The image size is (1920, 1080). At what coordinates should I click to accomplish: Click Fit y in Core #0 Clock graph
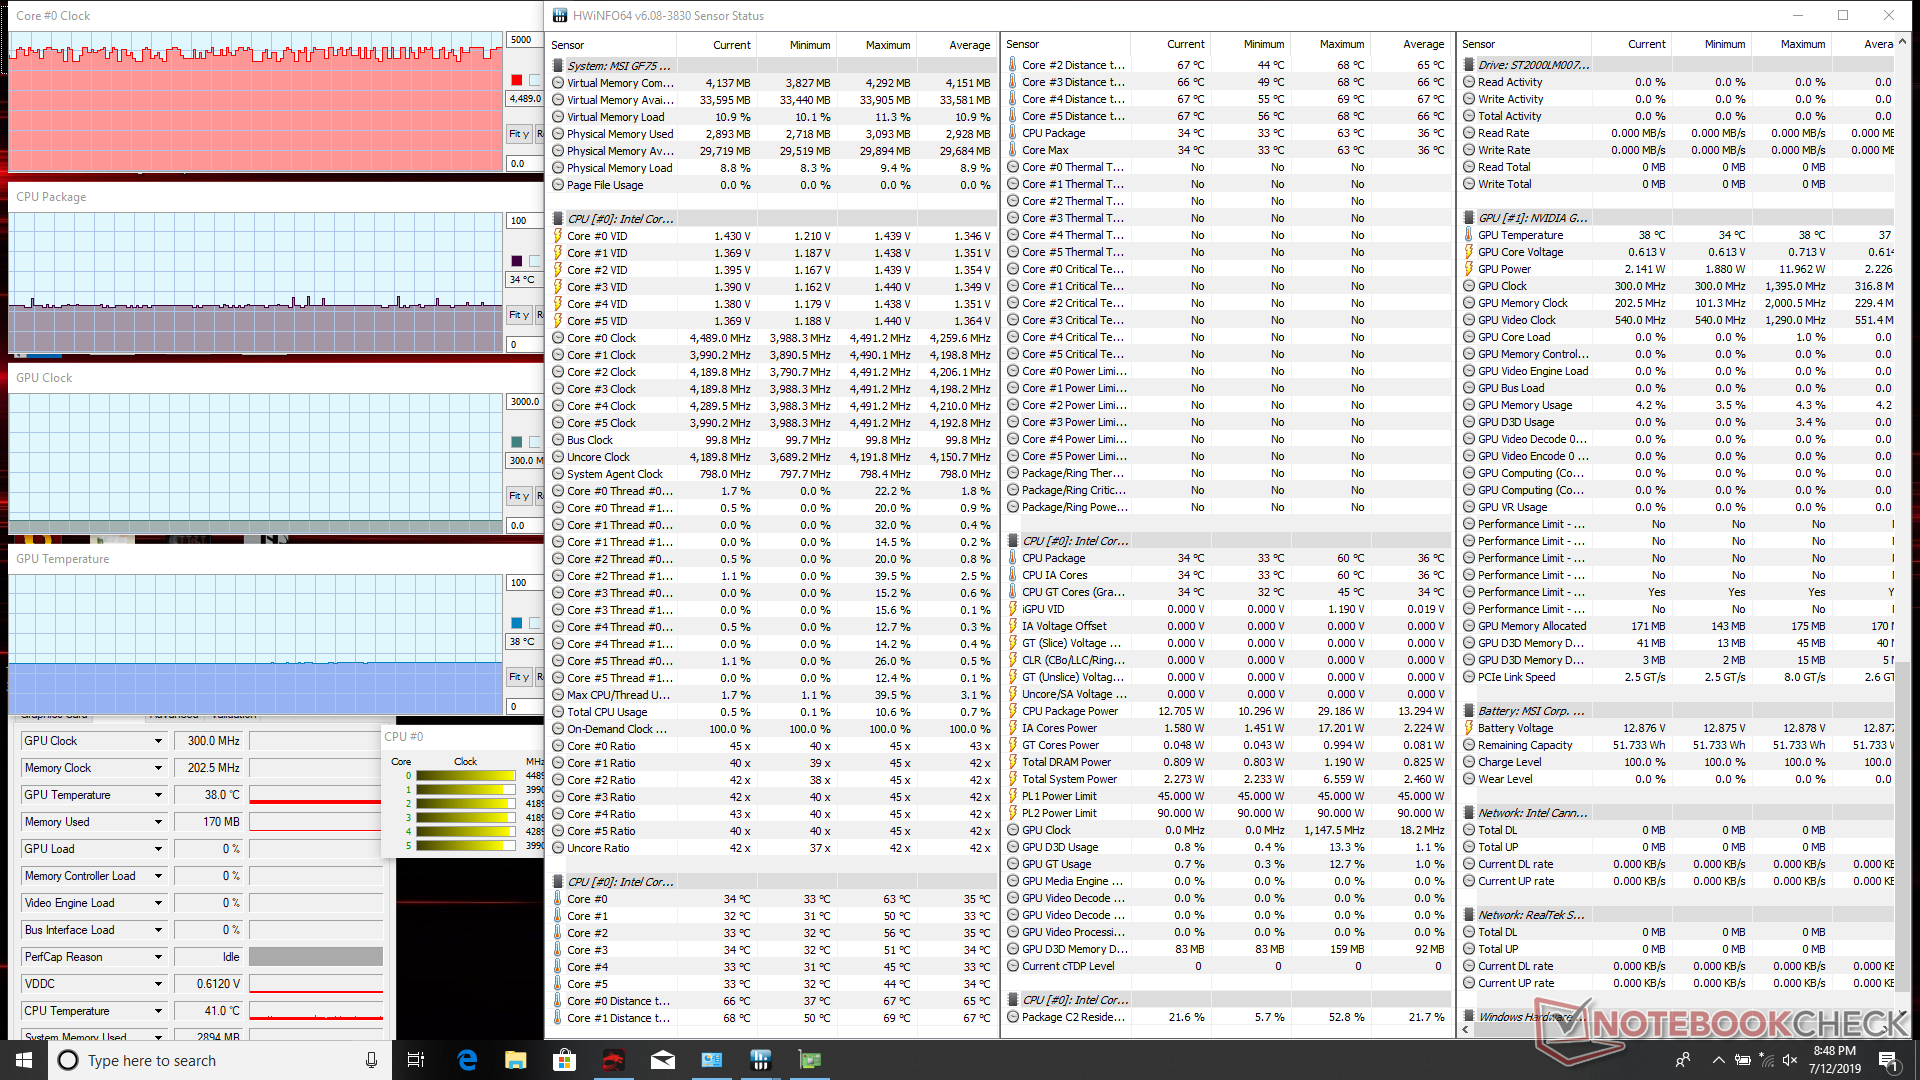click(518, 134)
